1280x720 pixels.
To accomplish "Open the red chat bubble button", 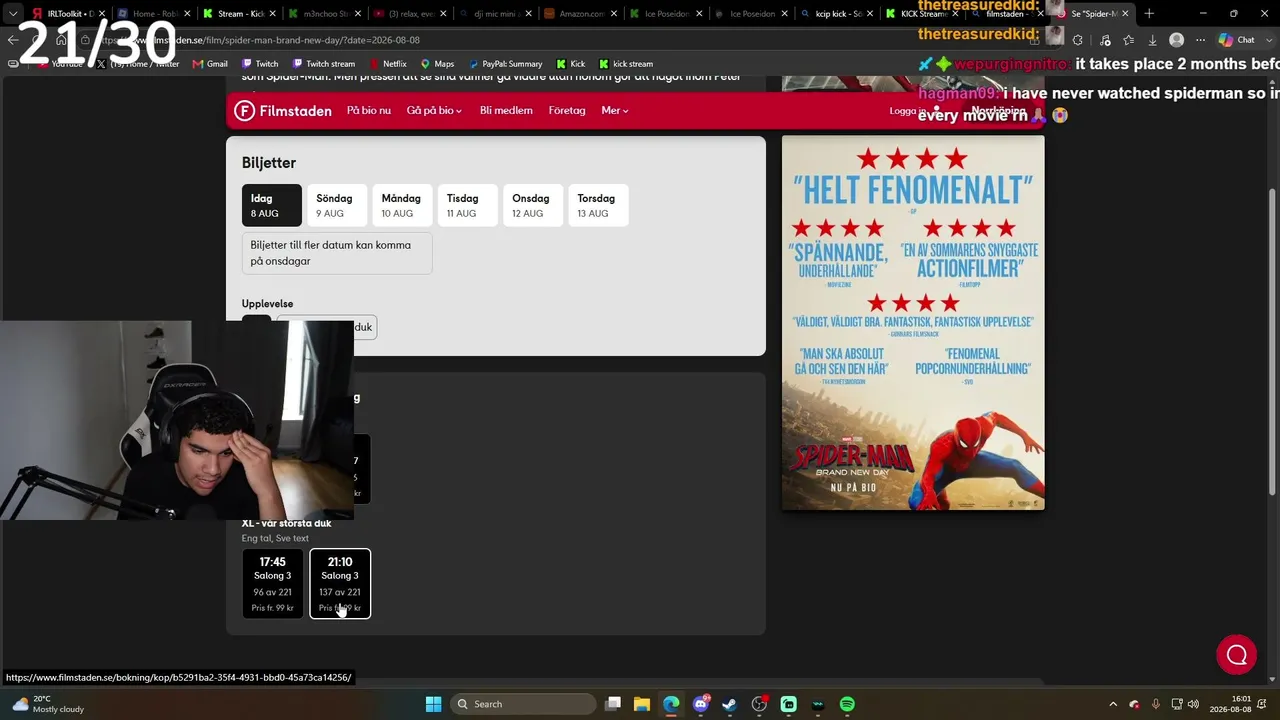I will tap(1237, 655).
